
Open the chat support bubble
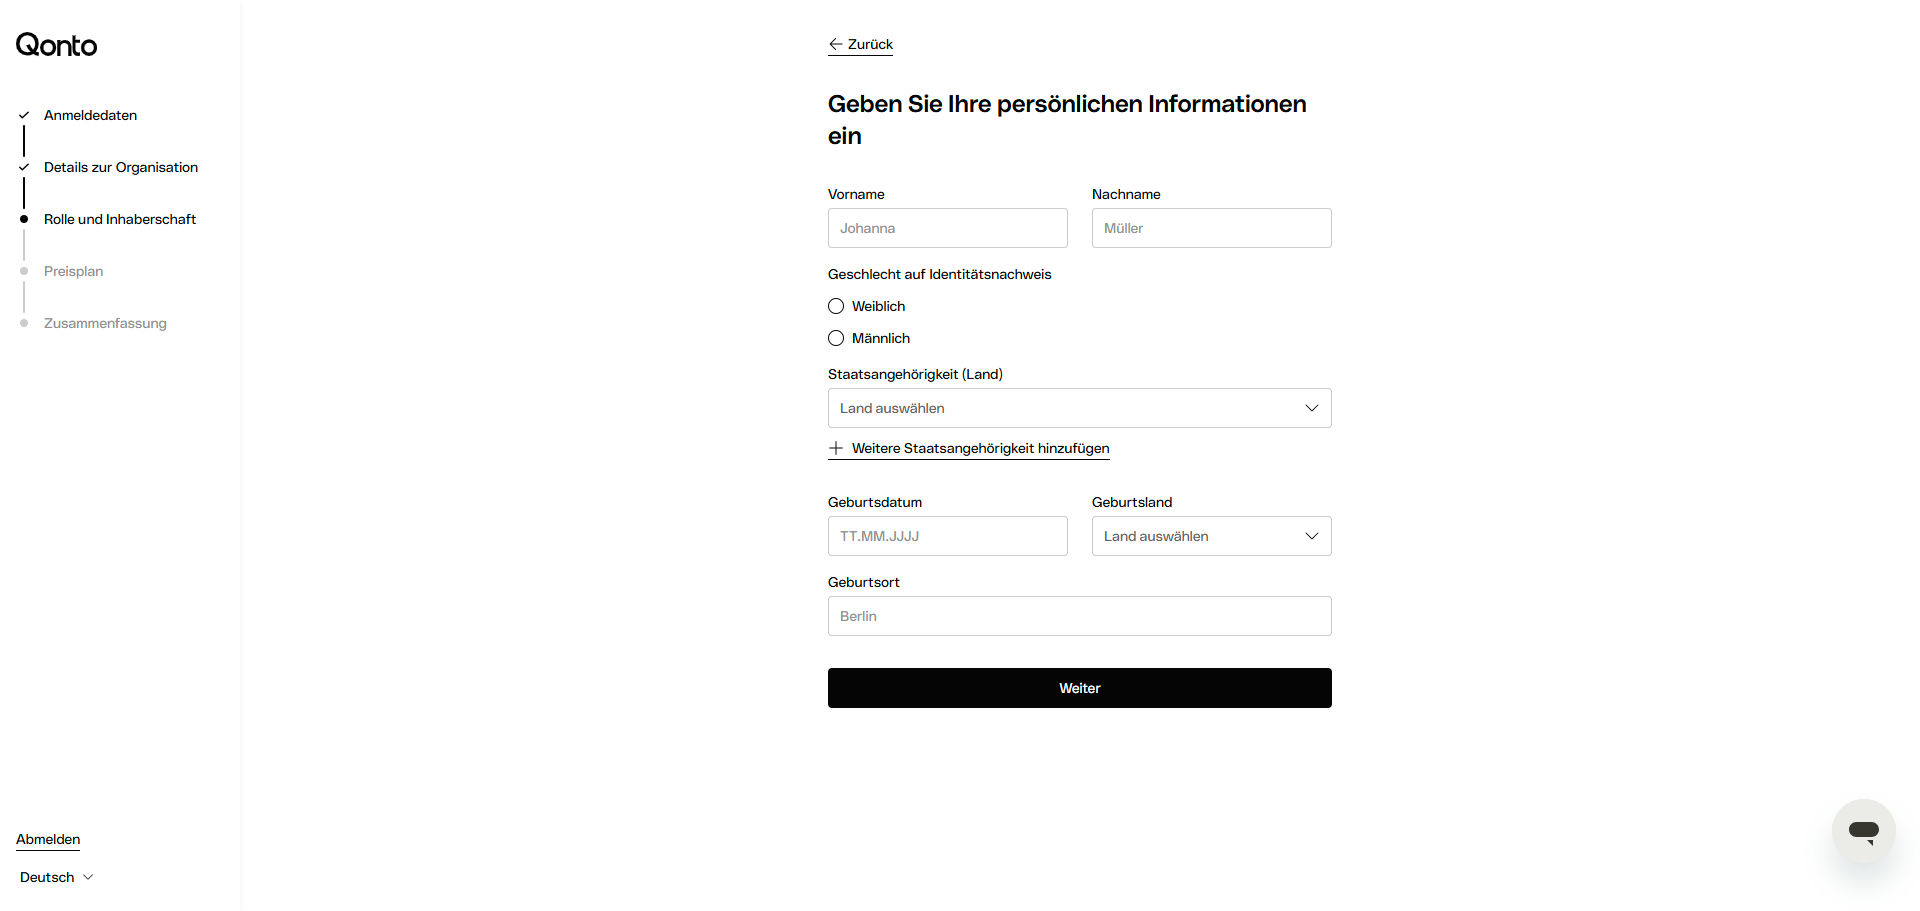(1863, 830)
